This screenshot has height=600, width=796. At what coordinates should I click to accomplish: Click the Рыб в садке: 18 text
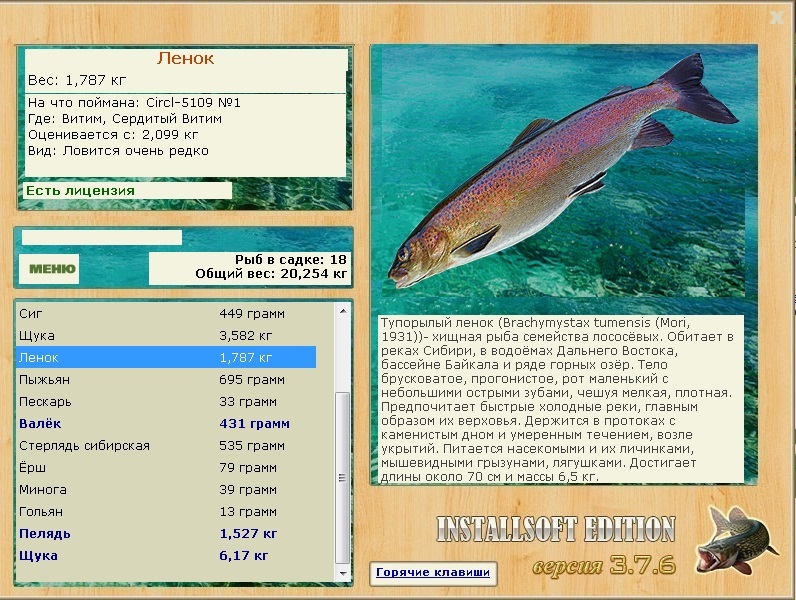[x=290, y=260]
